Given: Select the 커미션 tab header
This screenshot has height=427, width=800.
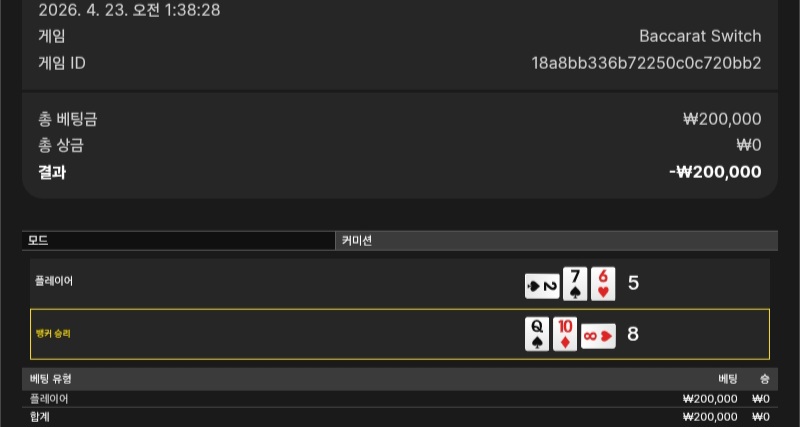Looking at the screenshot, I should point(557,241).
